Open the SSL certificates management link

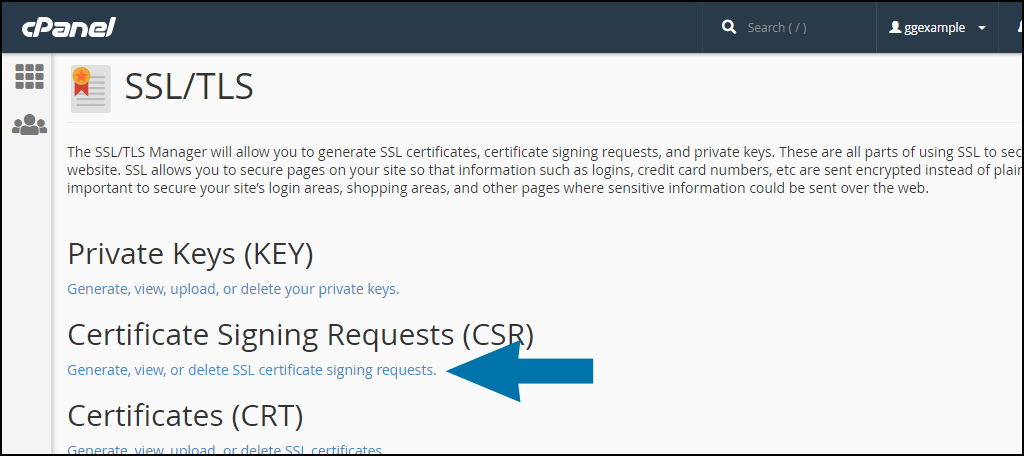coord(224,449)
